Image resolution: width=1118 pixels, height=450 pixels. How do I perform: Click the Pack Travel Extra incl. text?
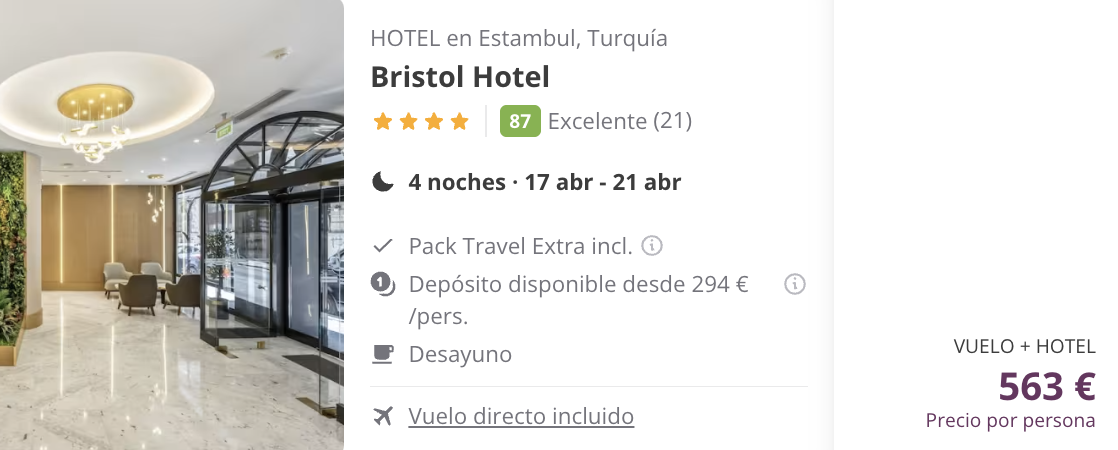(x=520, y=246)
